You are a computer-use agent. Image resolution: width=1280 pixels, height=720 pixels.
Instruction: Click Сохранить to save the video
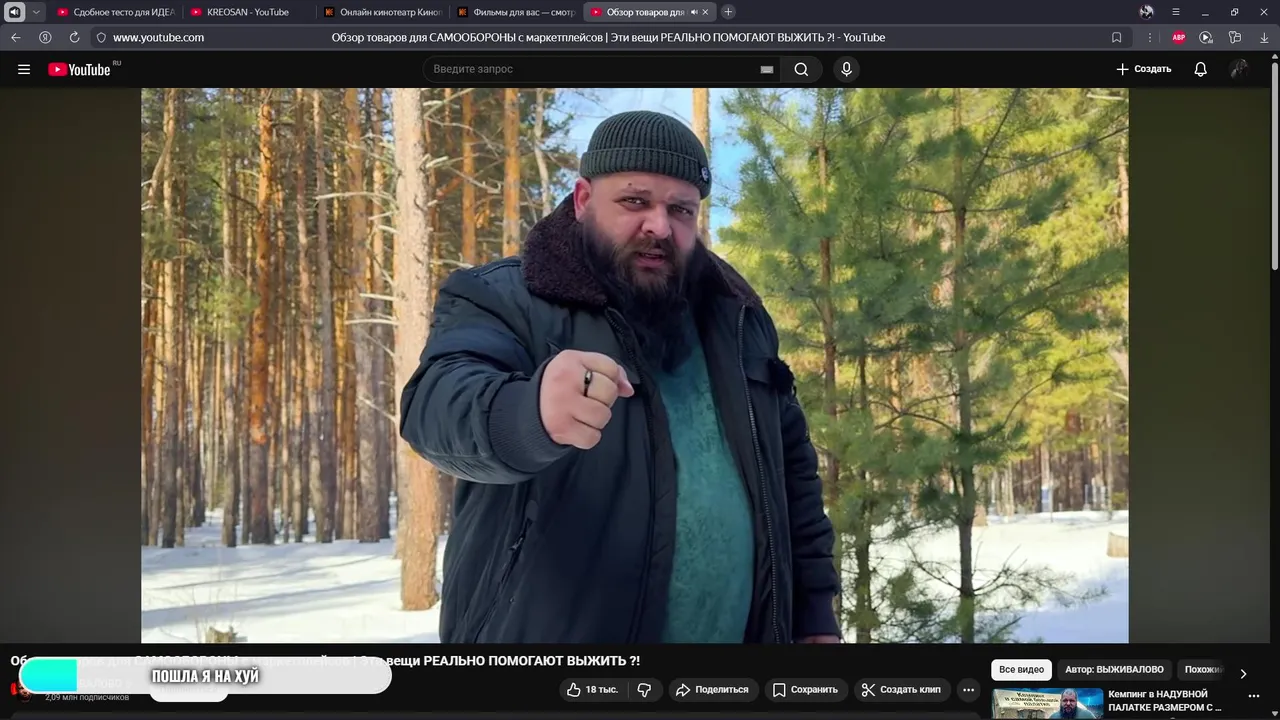point(805,690)
